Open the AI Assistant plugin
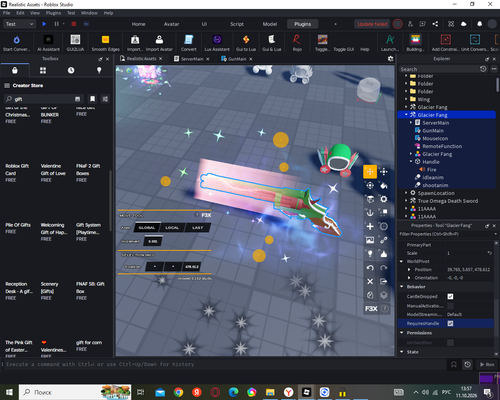 (48, 43)
